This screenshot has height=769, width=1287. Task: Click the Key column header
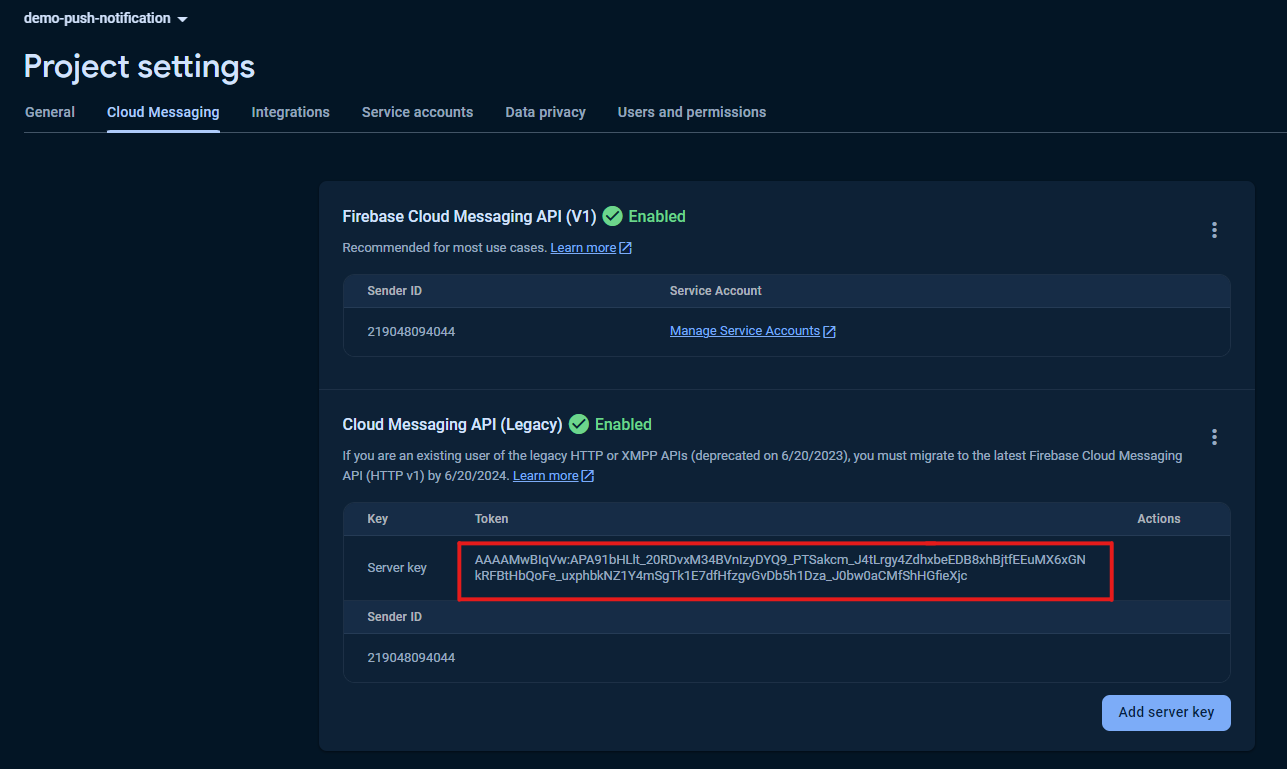point(378,519)
